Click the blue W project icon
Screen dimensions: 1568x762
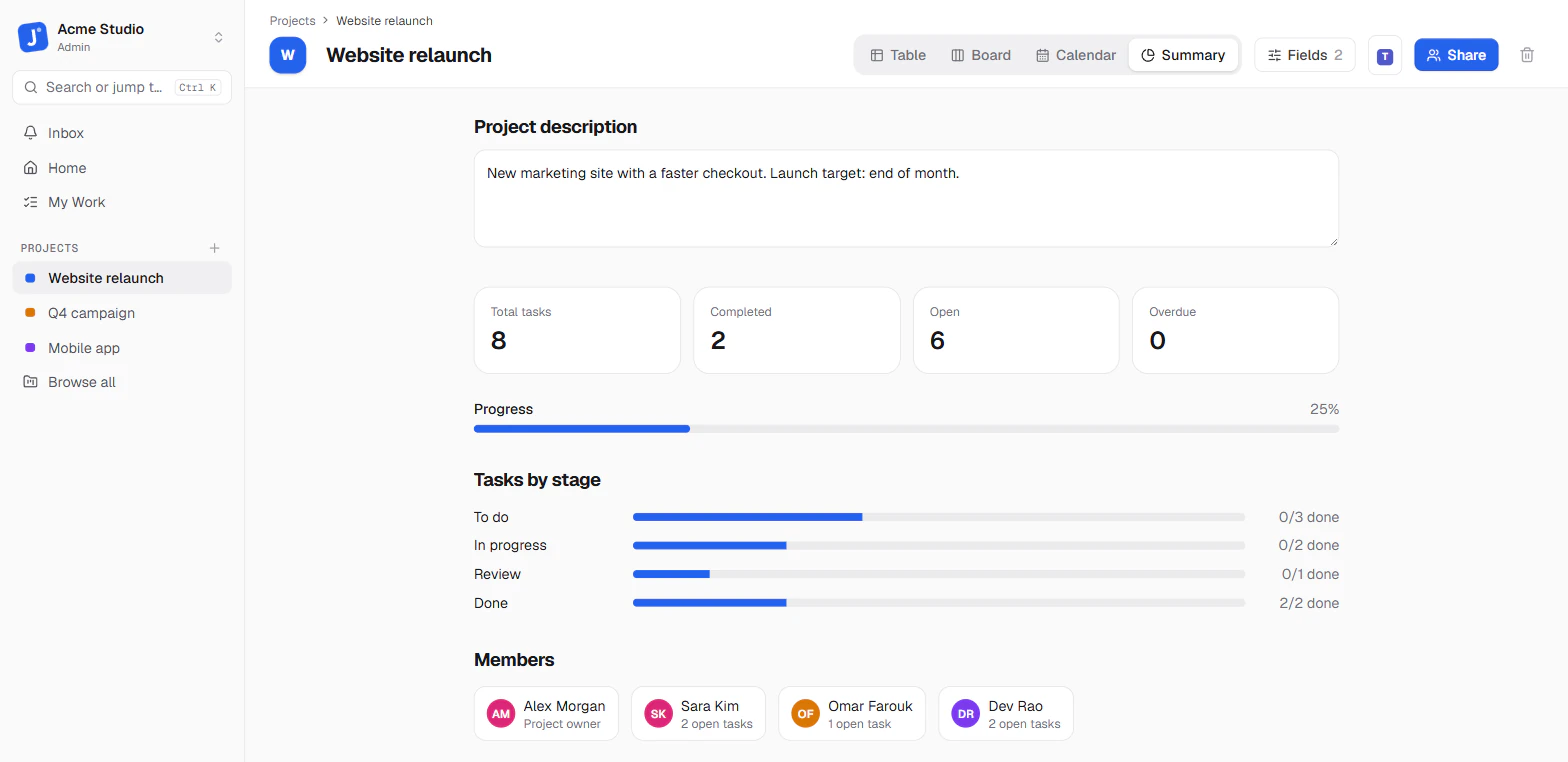(288, 55)
